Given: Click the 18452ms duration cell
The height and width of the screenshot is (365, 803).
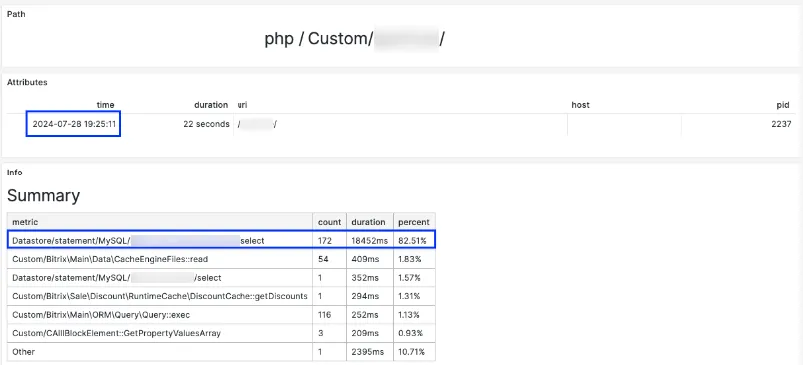Looking at the screenshot, I should [x=369, y=241].
